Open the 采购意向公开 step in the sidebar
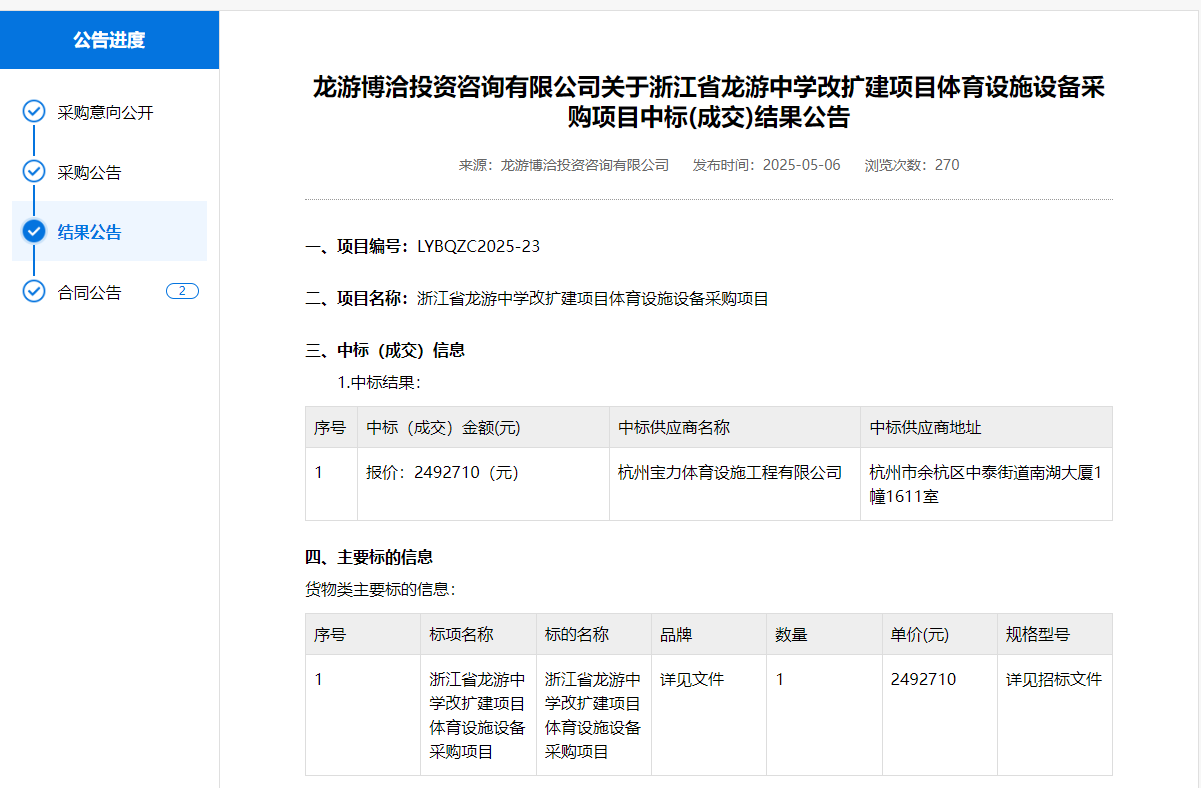Screen dimensions: 1201x788 pyautogui.click(x=105, y=113)
